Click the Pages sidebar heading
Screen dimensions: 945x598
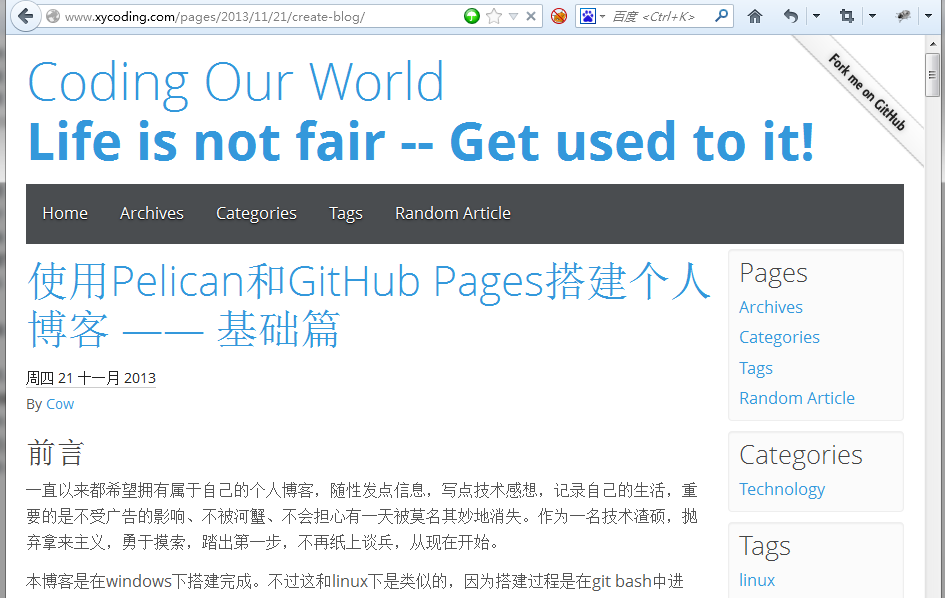coord(773,274)
